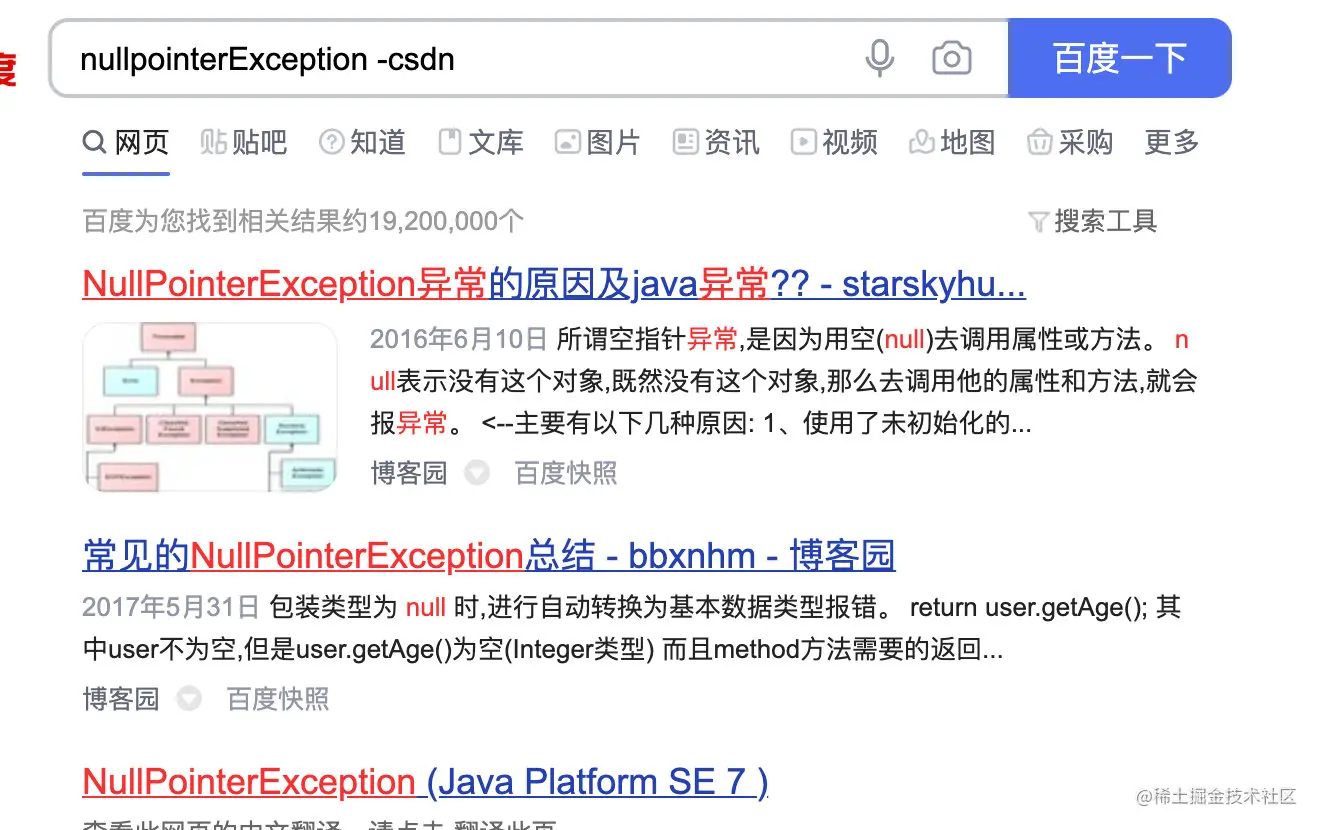The image size is (1320, 830).
Task: Click 博客园 source under the starskyhu result
Action: point(408,472)
